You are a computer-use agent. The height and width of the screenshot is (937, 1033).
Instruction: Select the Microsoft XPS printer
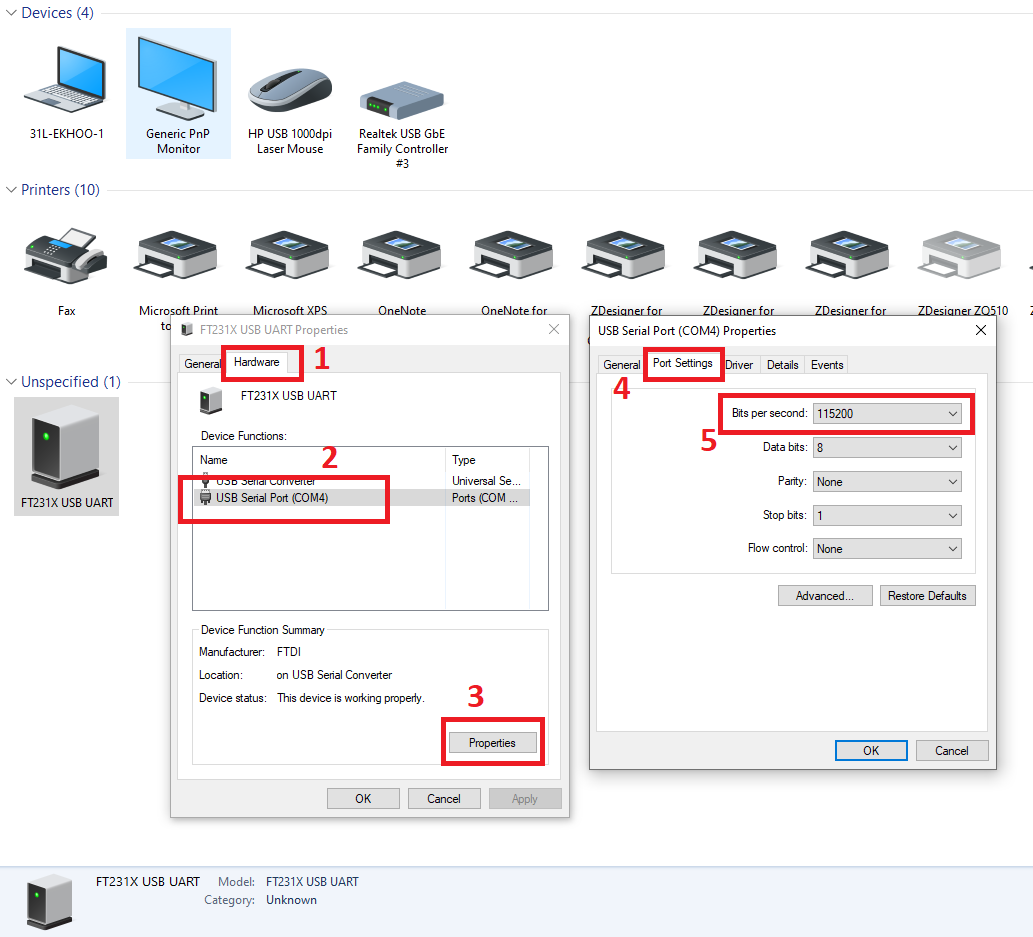(x=289, y=255)
